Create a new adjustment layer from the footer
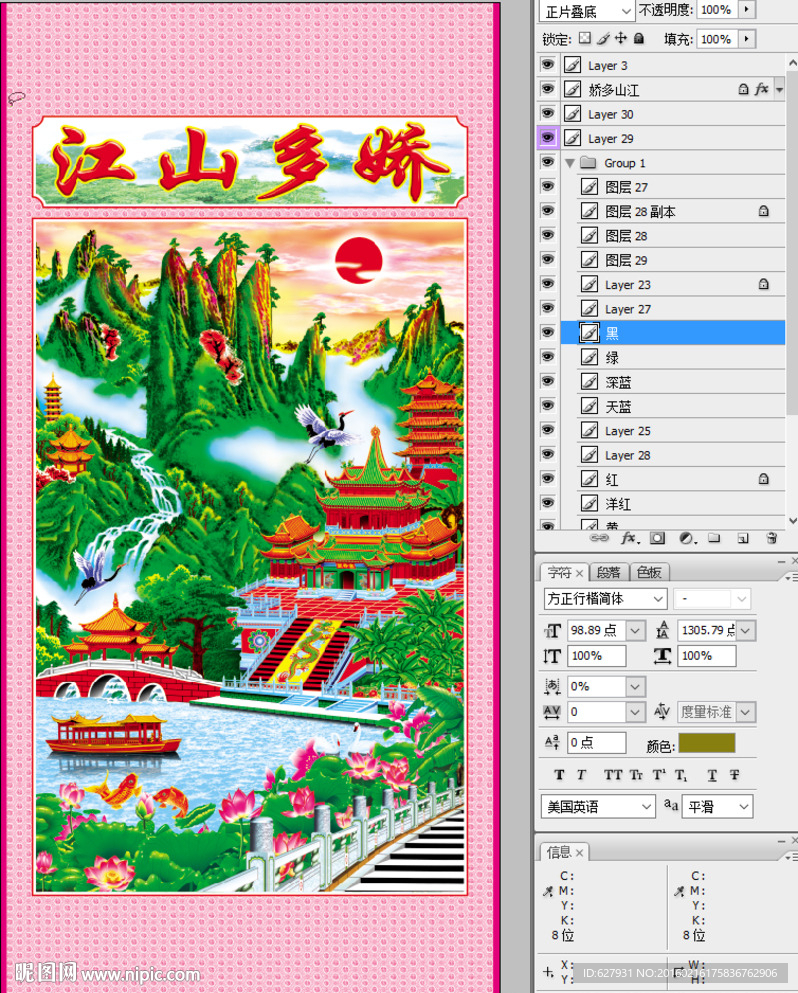Image resolution: width=798 pixels, height=993 pixels. (x=687, y=538)
